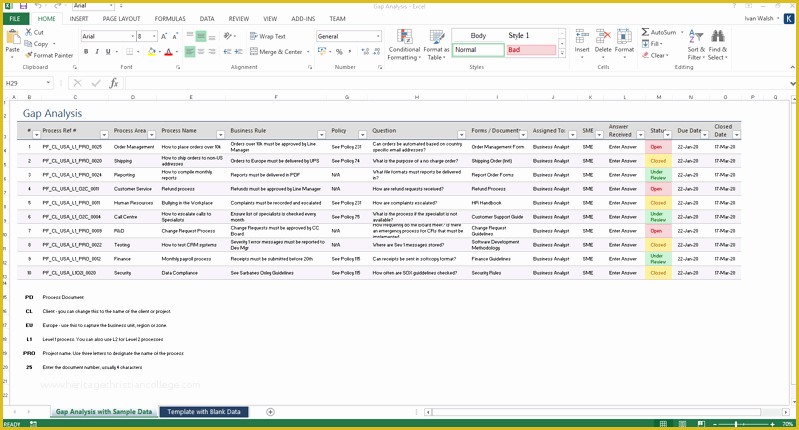Viewport: 799px width, 430px height.
Task: Open the General number format dropdown
Action: [x=378, y=36]
